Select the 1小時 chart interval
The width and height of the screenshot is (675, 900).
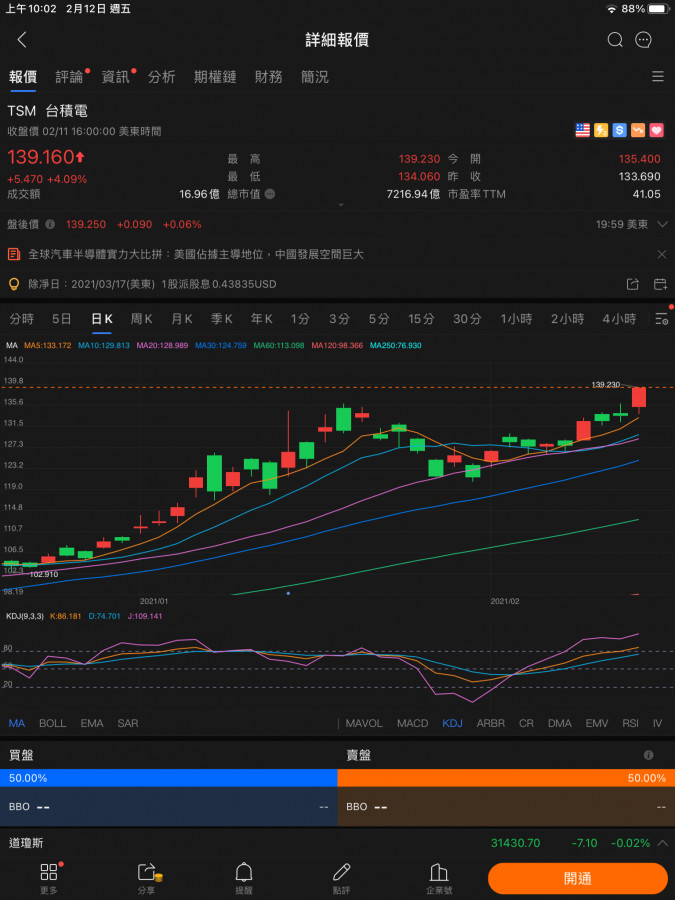(x=516, y=319)
